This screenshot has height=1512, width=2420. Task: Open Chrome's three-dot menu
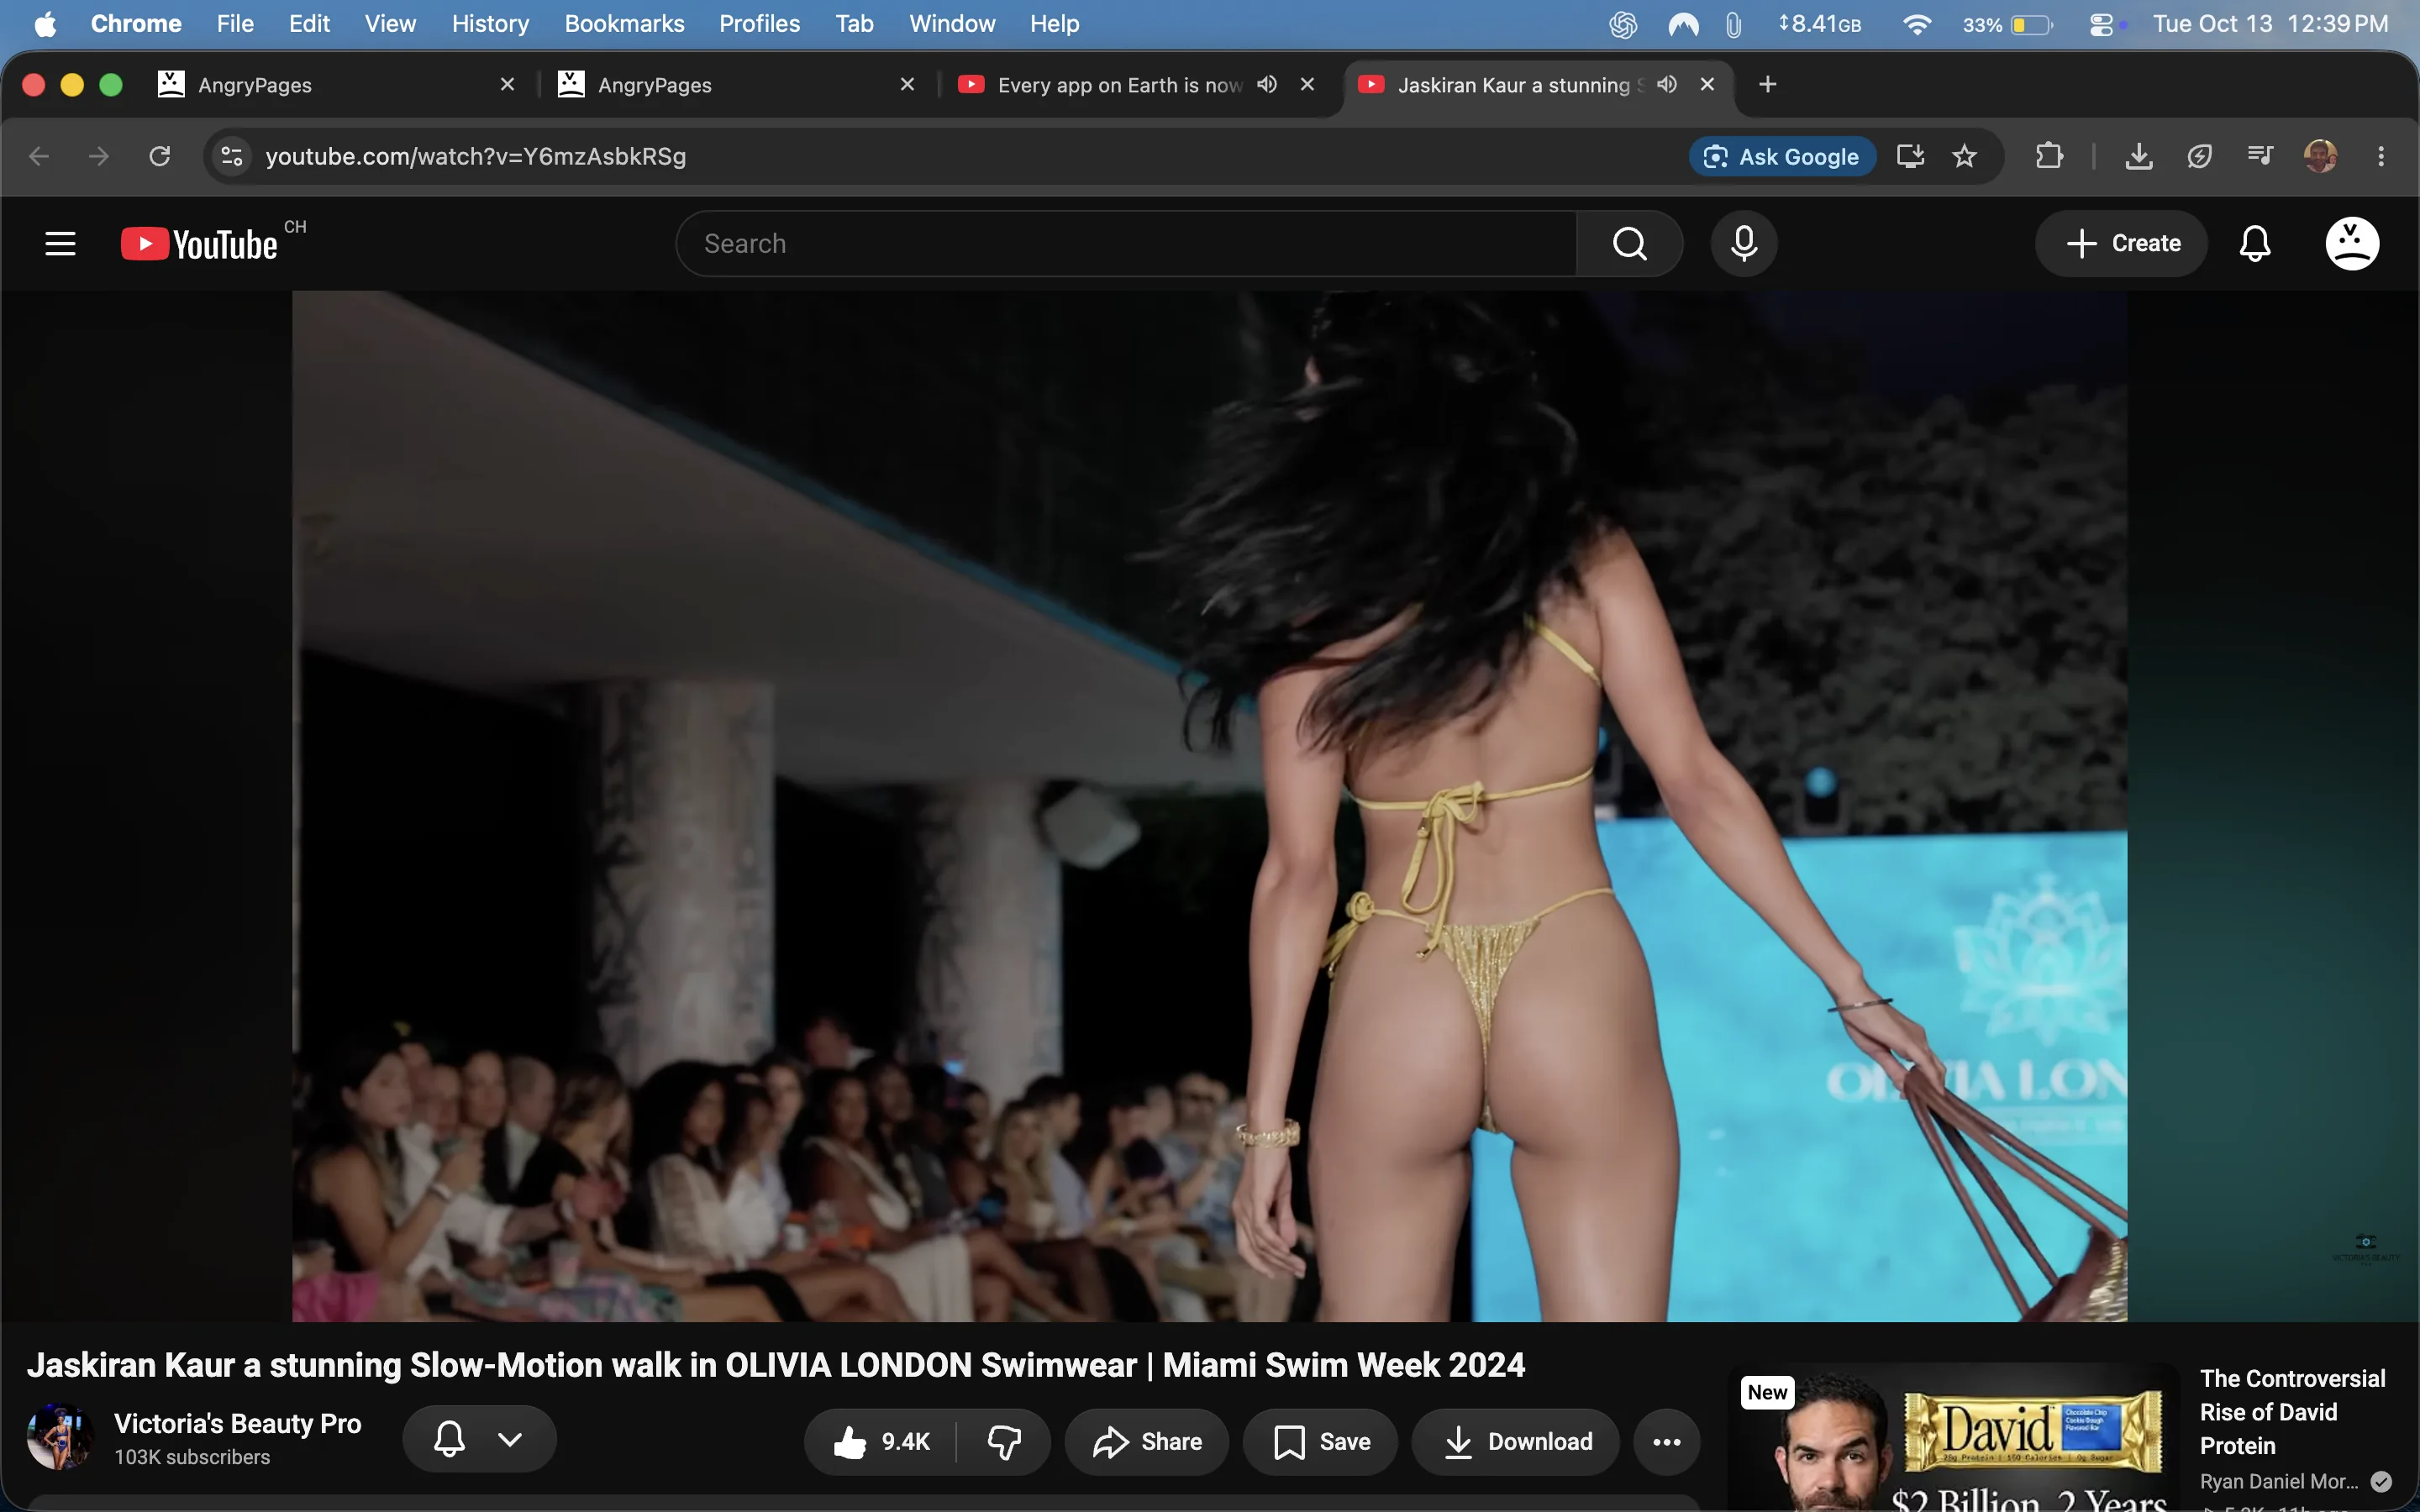[x=2381, y=156]
